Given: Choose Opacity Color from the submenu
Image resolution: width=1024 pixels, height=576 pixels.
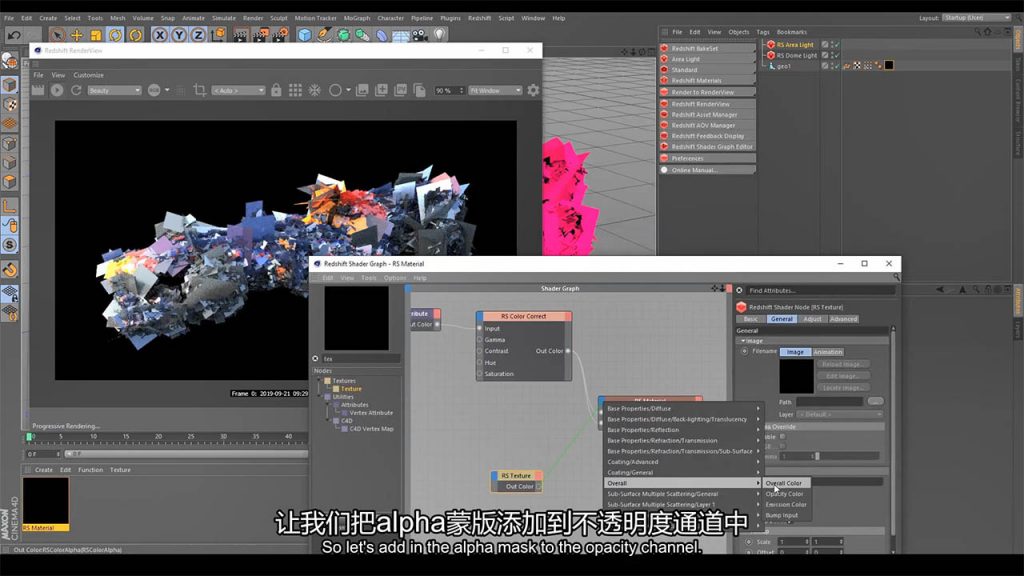Looking at the screenshot, I should point(784,494).
